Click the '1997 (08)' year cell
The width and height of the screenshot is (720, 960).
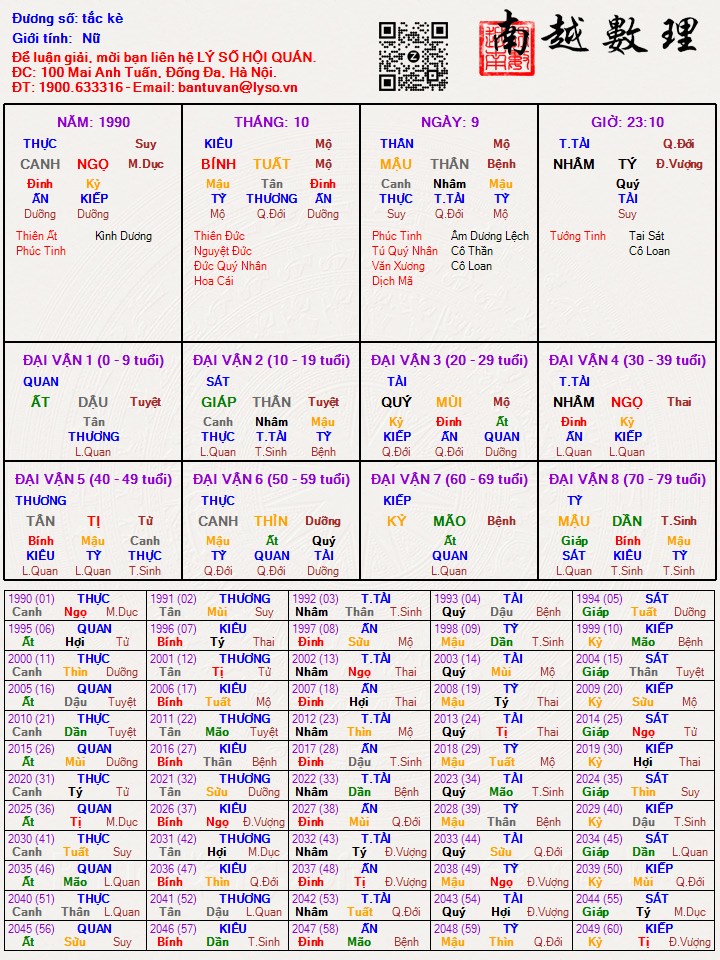359,636
